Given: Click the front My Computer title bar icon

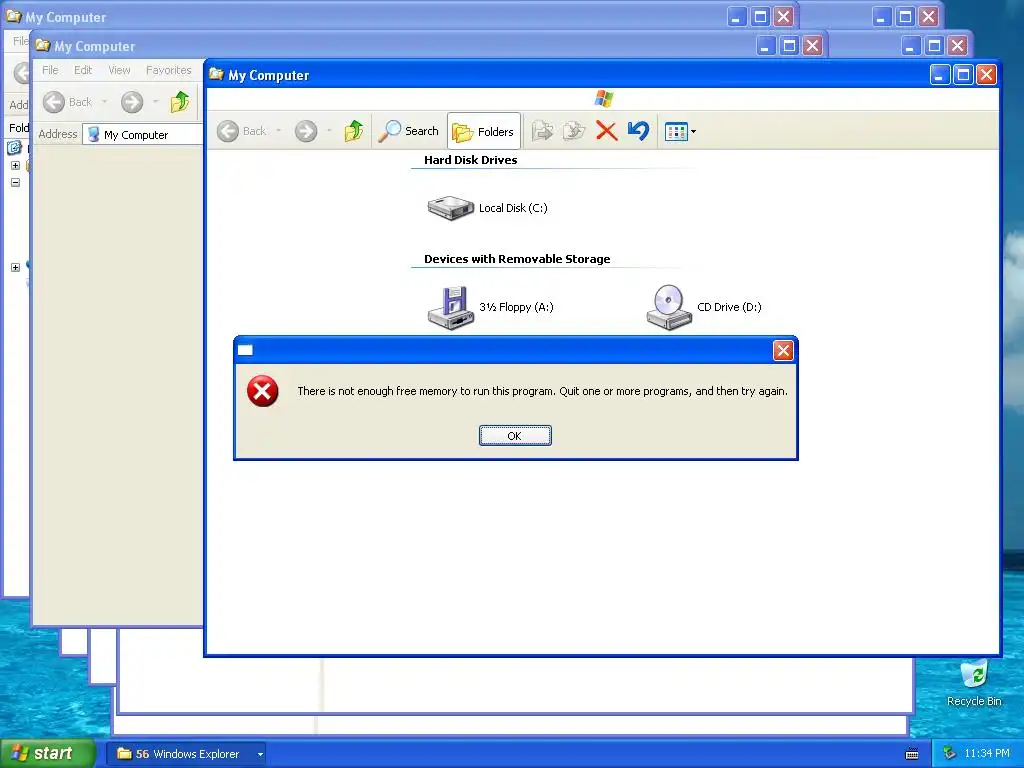Looking at the screenshot, I should pos(216,74).
